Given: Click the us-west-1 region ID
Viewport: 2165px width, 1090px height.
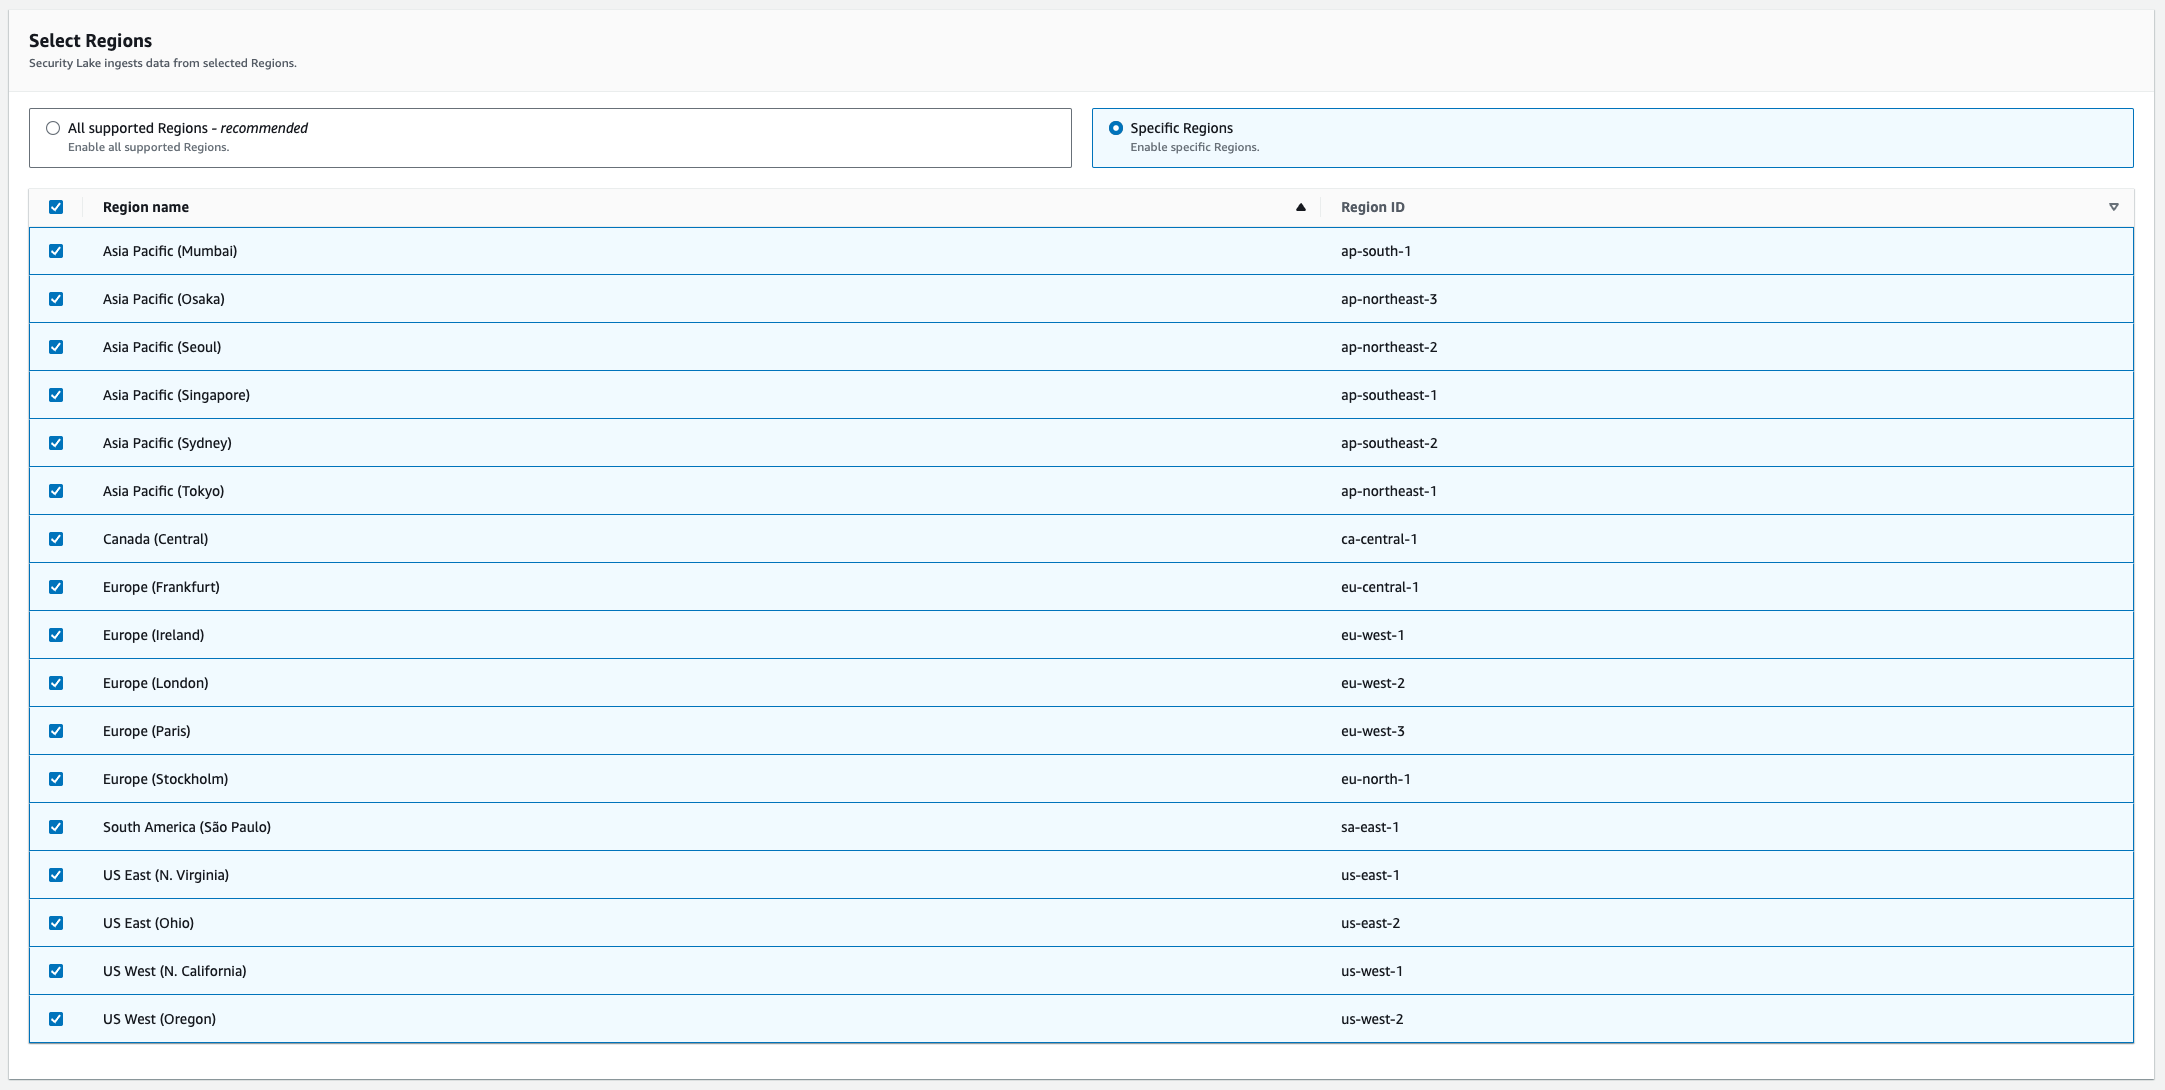Looking at the screenshot, I should pos(1372,971).
